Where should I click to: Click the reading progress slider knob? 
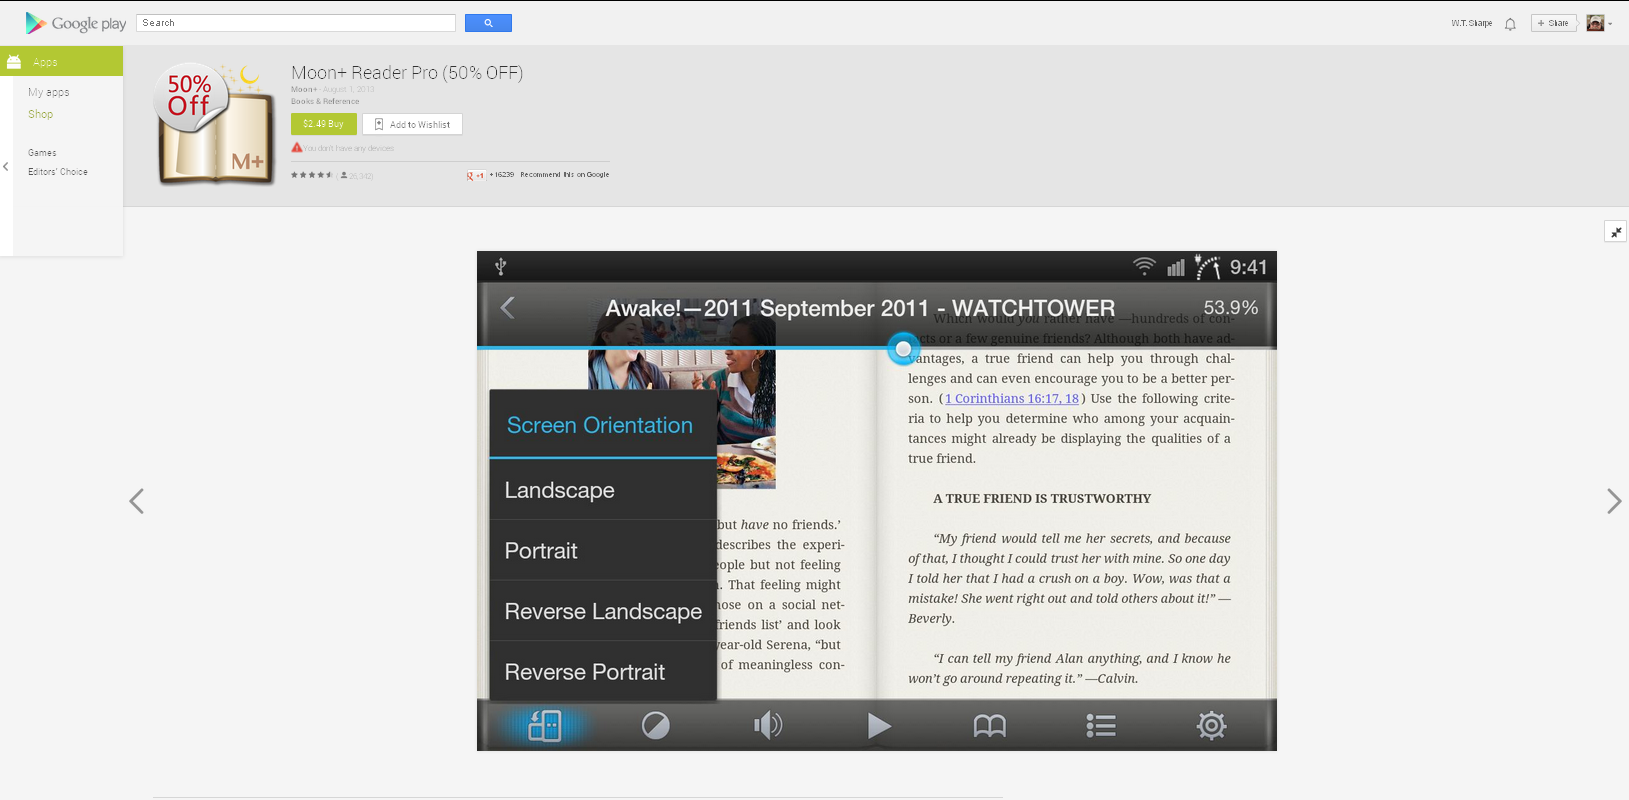[903, 349]
